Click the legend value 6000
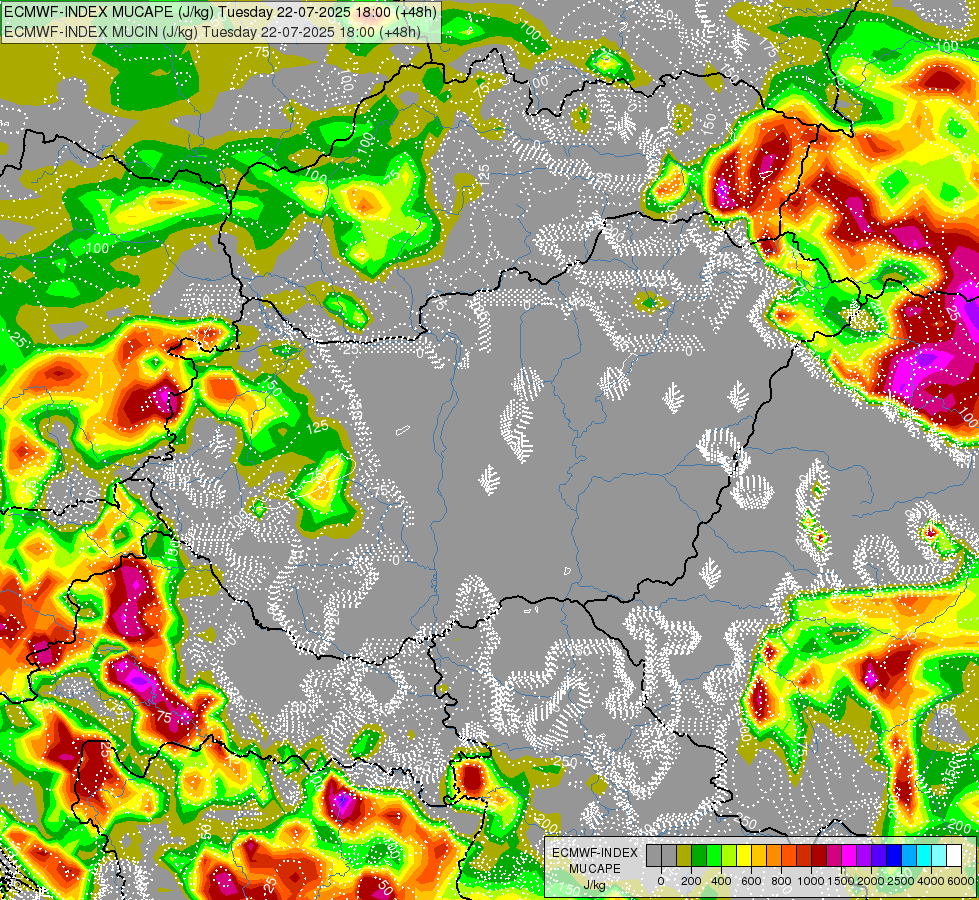Screen dimensions: 979x900 (962, 881)
